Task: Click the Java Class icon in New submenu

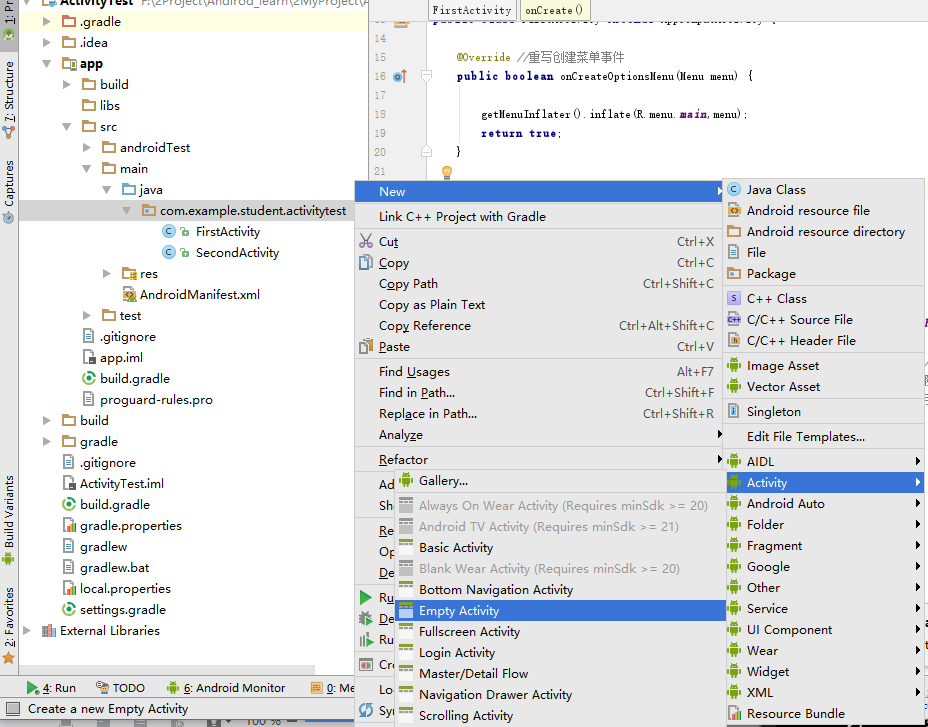Action: click(x=734, y=190)
